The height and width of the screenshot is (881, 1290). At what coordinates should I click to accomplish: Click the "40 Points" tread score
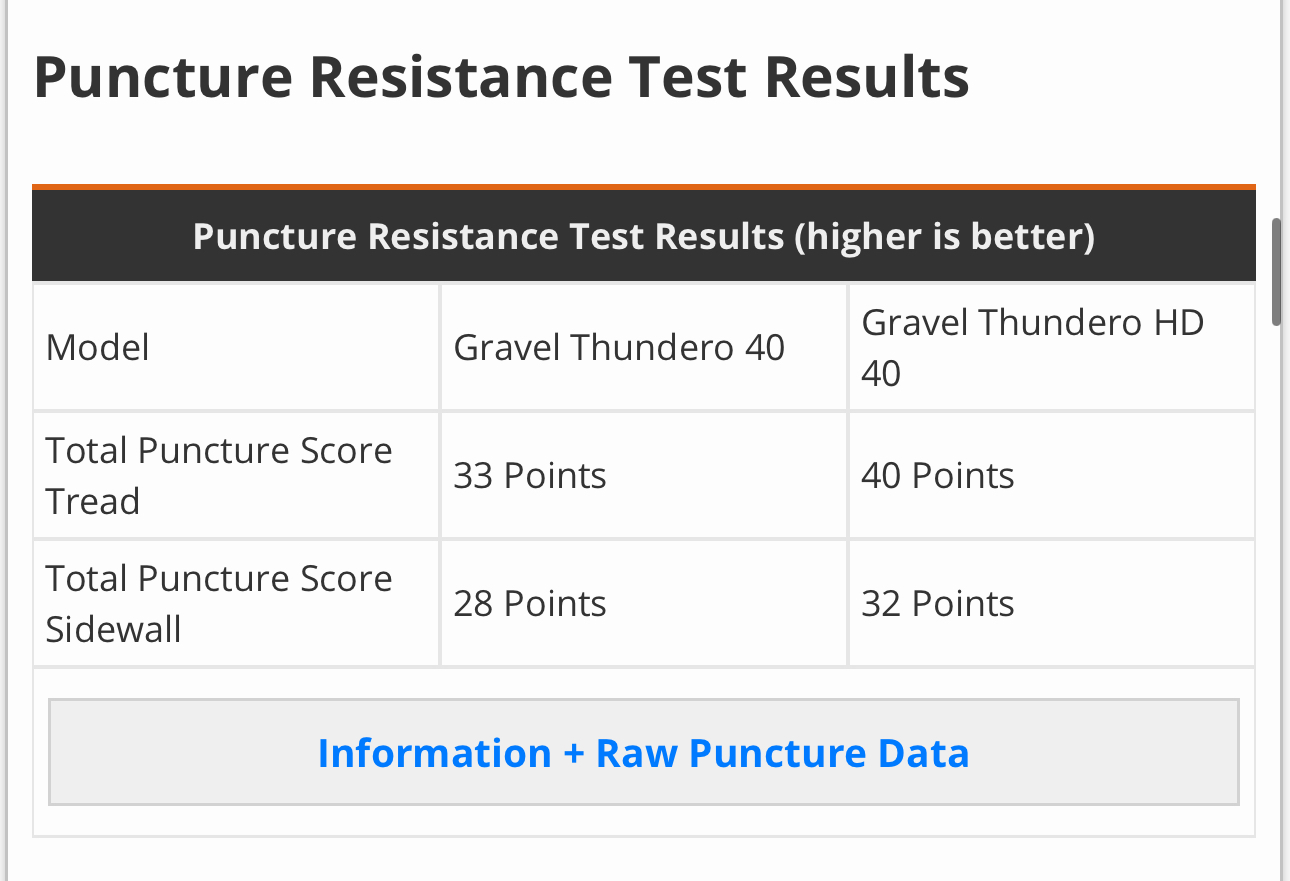pyautogui.click(x=938, y=475)
